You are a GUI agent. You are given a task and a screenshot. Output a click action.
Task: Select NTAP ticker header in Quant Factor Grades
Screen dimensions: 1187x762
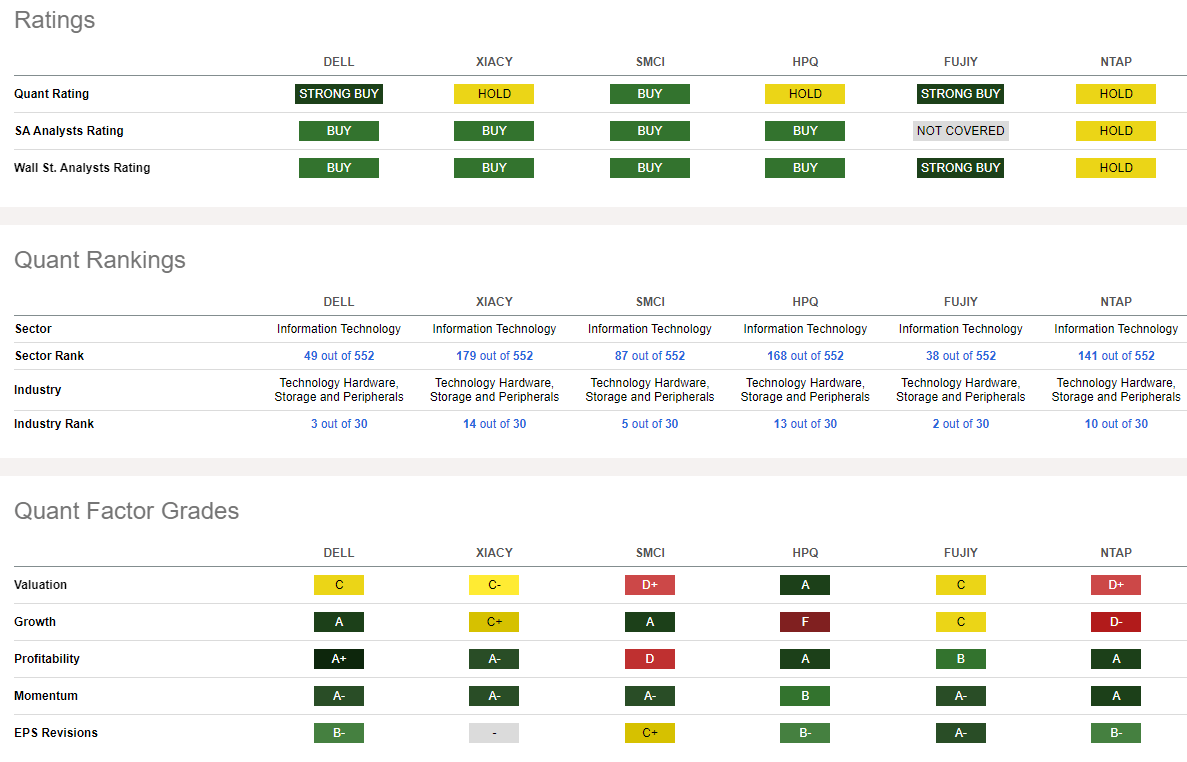click(1116, 553)
